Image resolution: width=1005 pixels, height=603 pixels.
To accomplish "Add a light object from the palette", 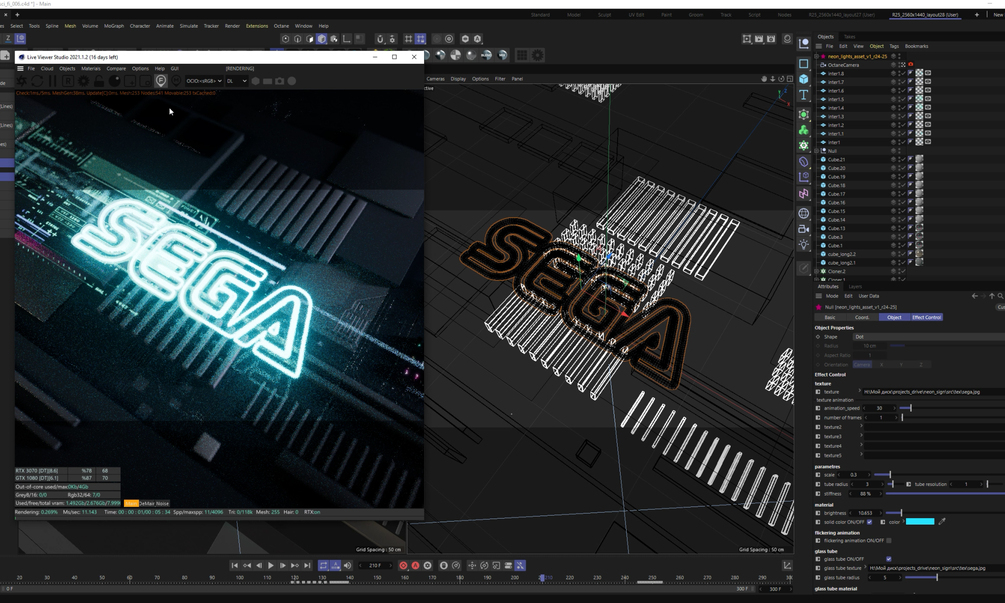I will click(803, 244).
